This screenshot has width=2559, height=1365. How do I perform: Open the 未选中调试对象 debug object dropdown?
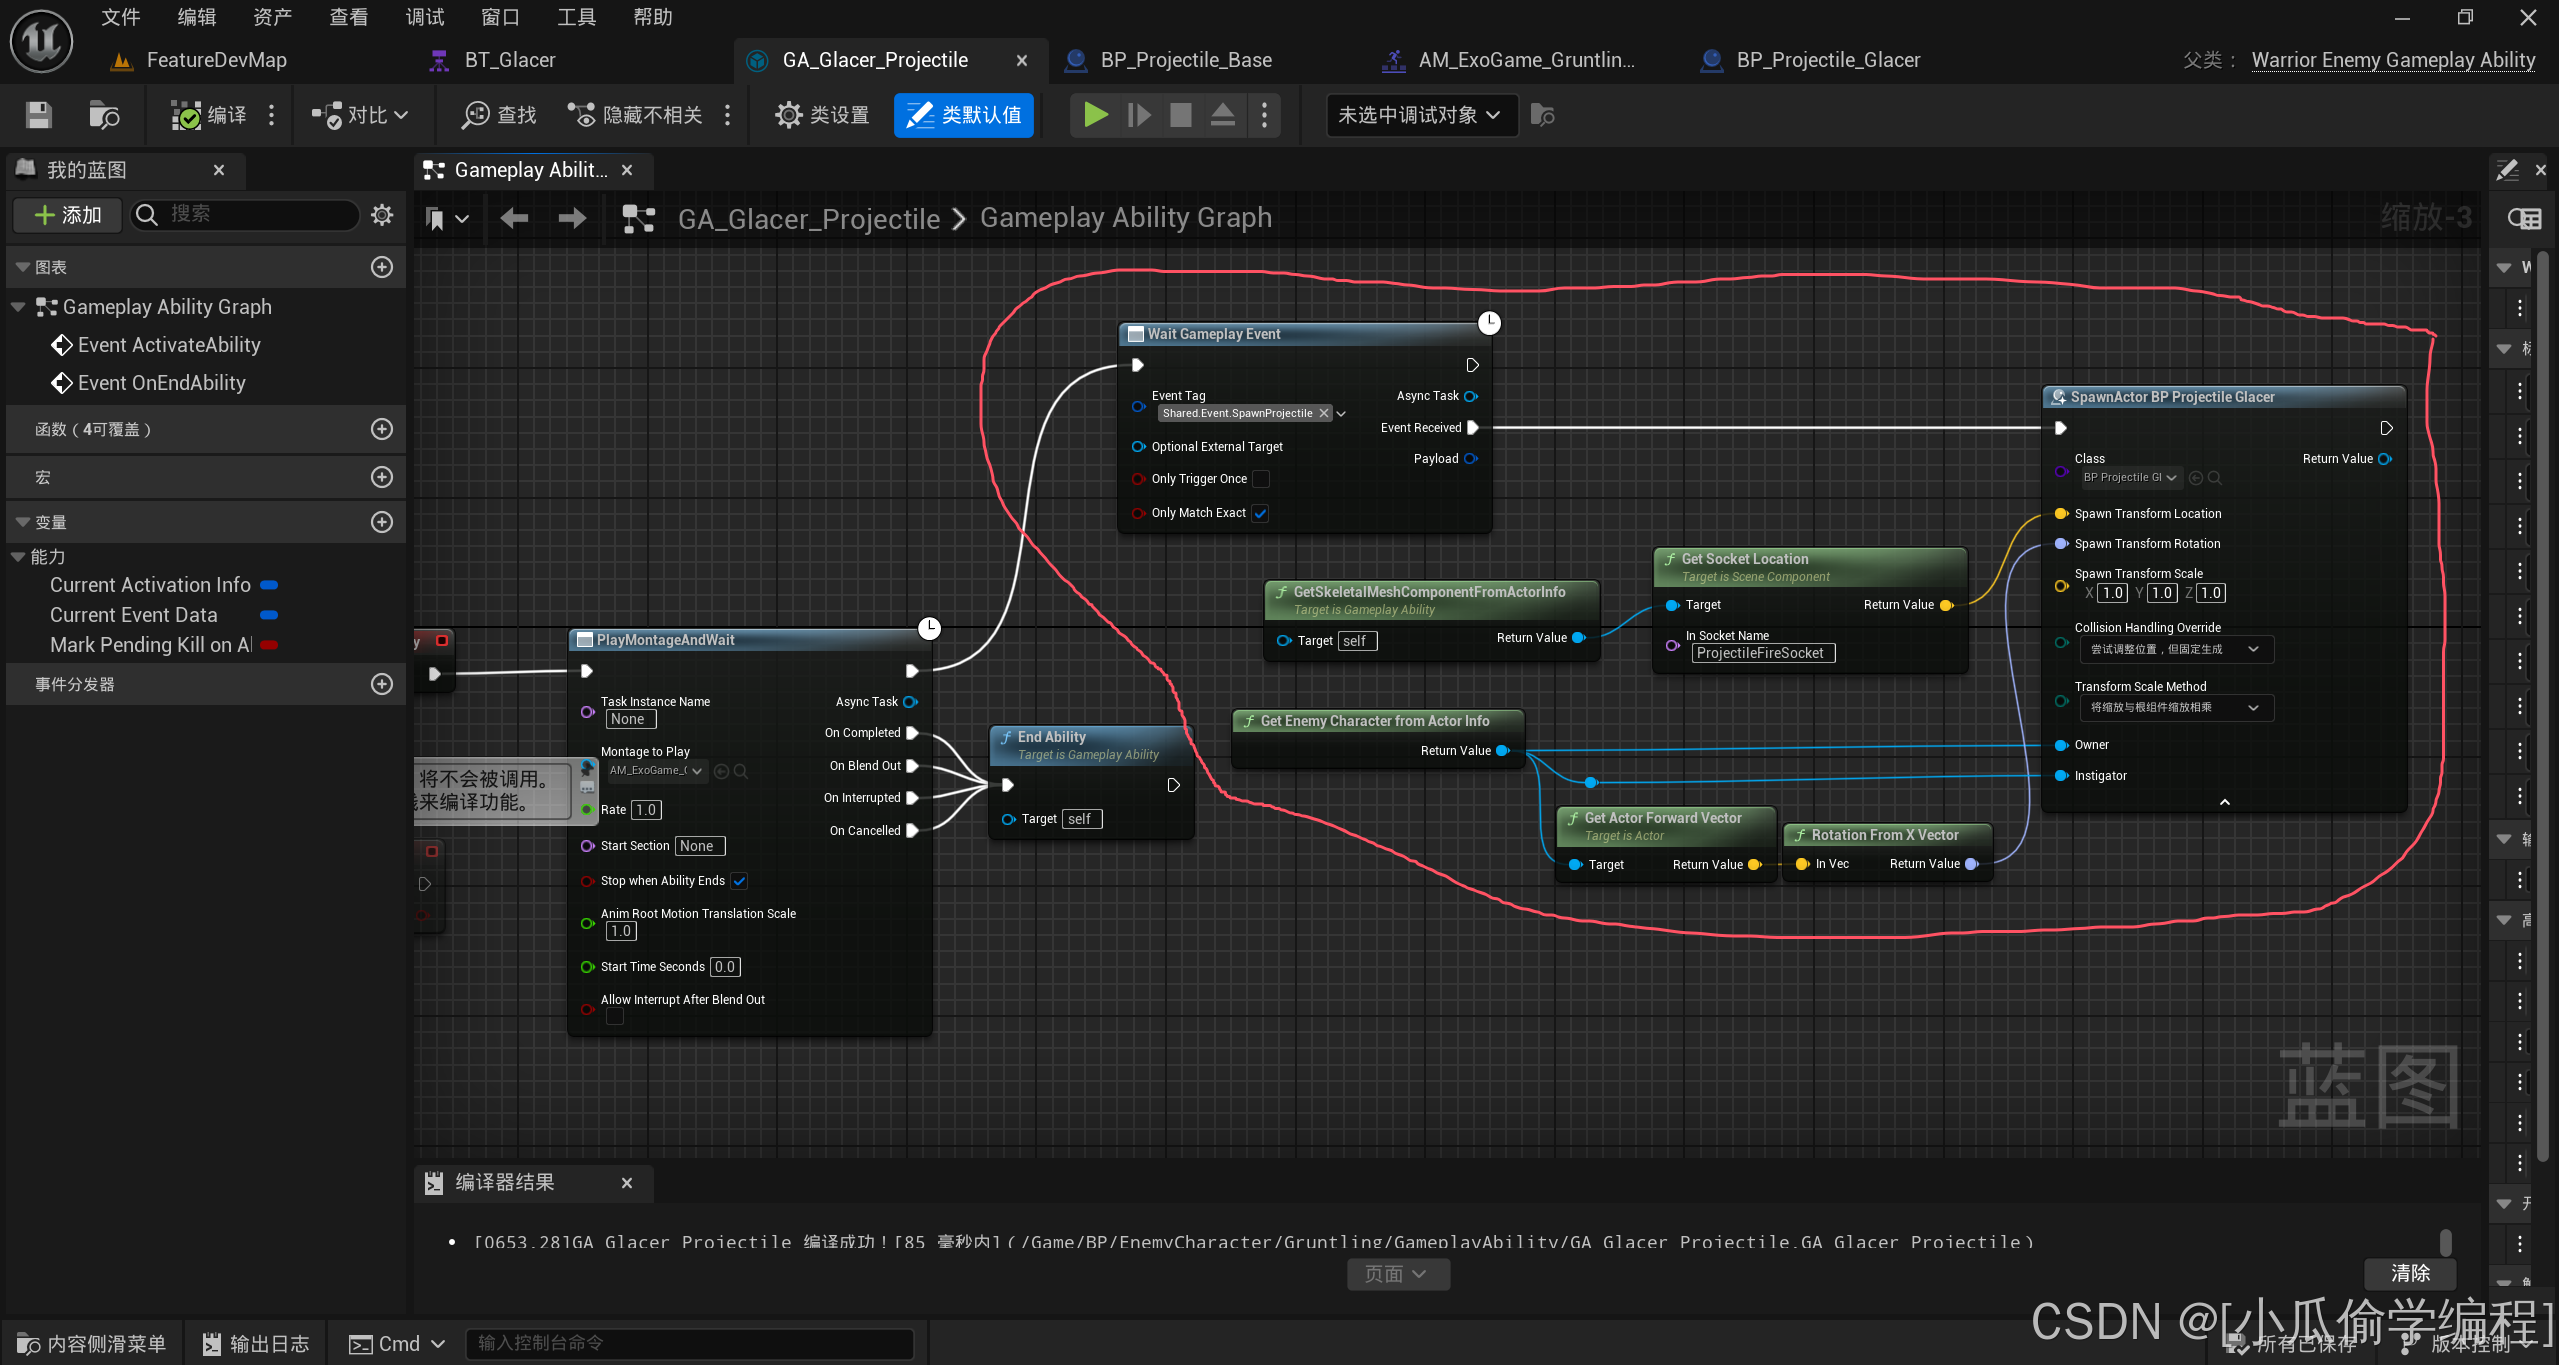(x=1419, y=115)
